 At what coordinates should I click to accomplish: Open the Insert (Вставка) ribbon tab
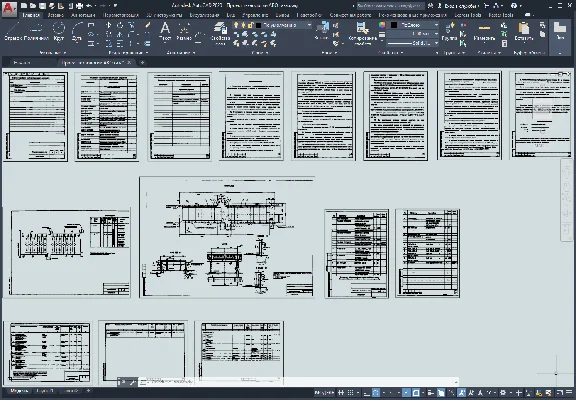click(55, 15)
